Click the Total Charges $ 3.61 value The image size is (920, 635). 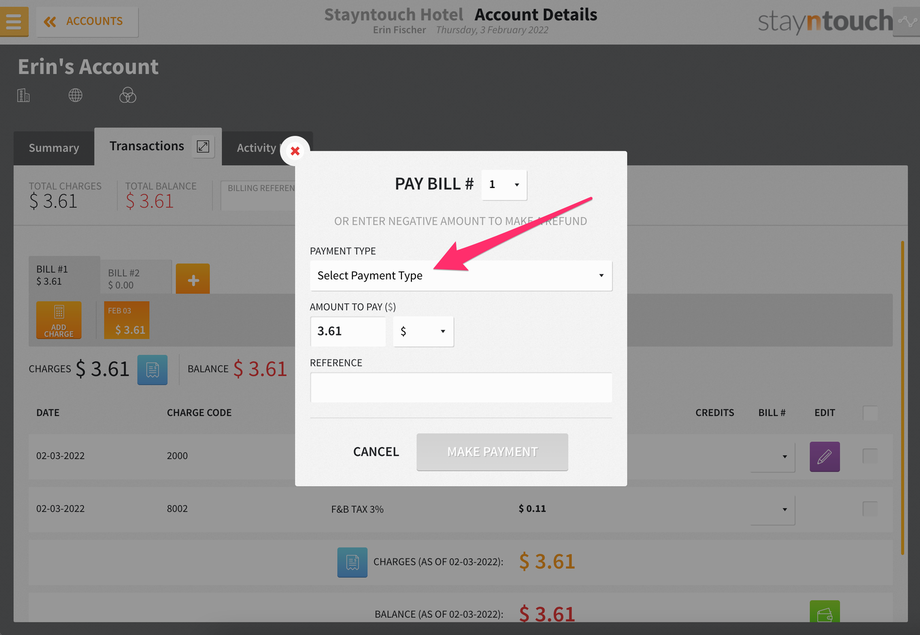click(53, 201)
